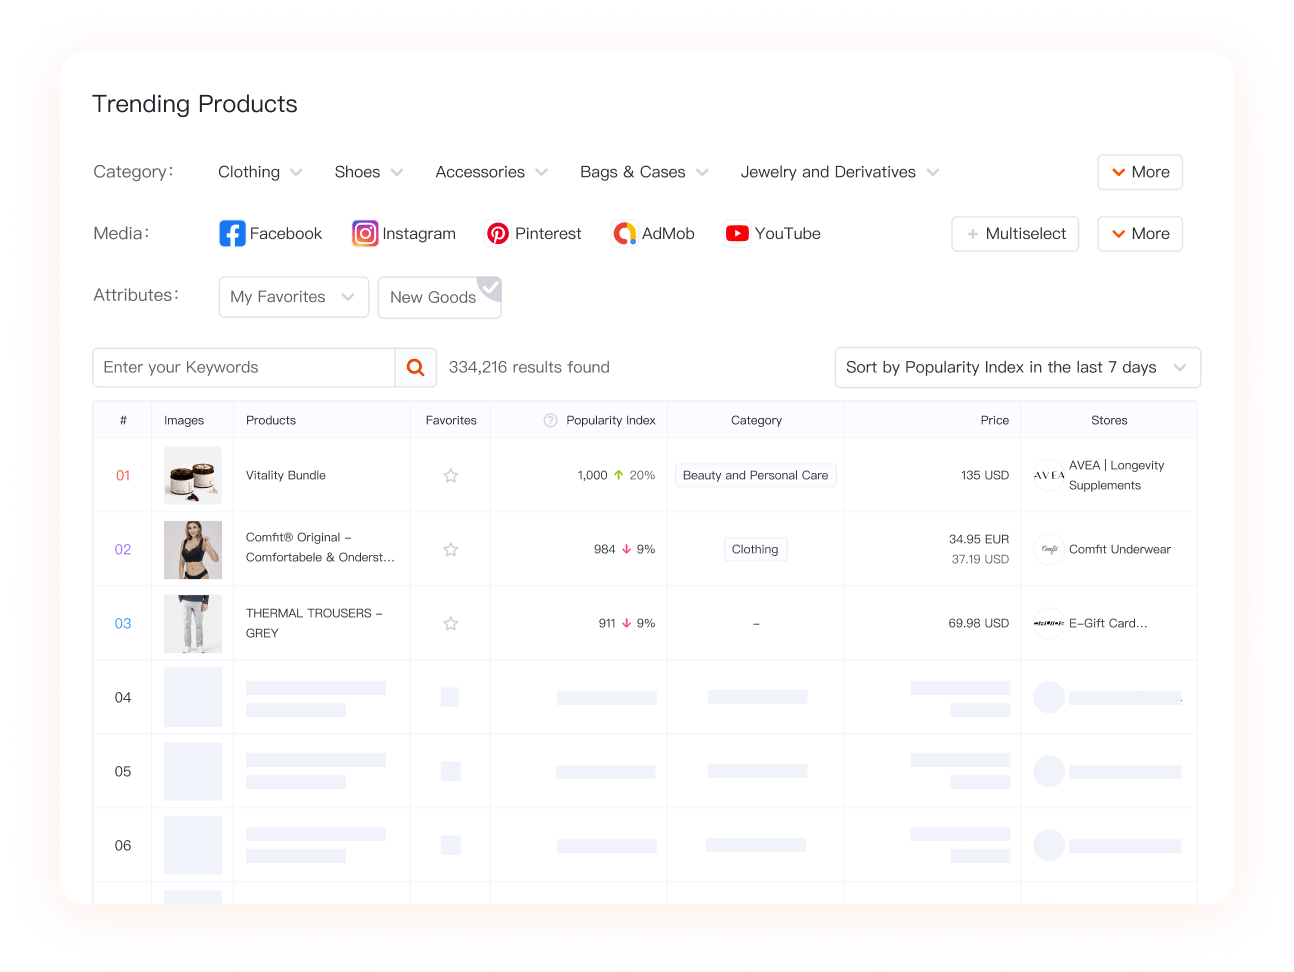Select the Facebook media icon
The width and height of the screenshot is (1294, 972).
(x=232, y=234)
